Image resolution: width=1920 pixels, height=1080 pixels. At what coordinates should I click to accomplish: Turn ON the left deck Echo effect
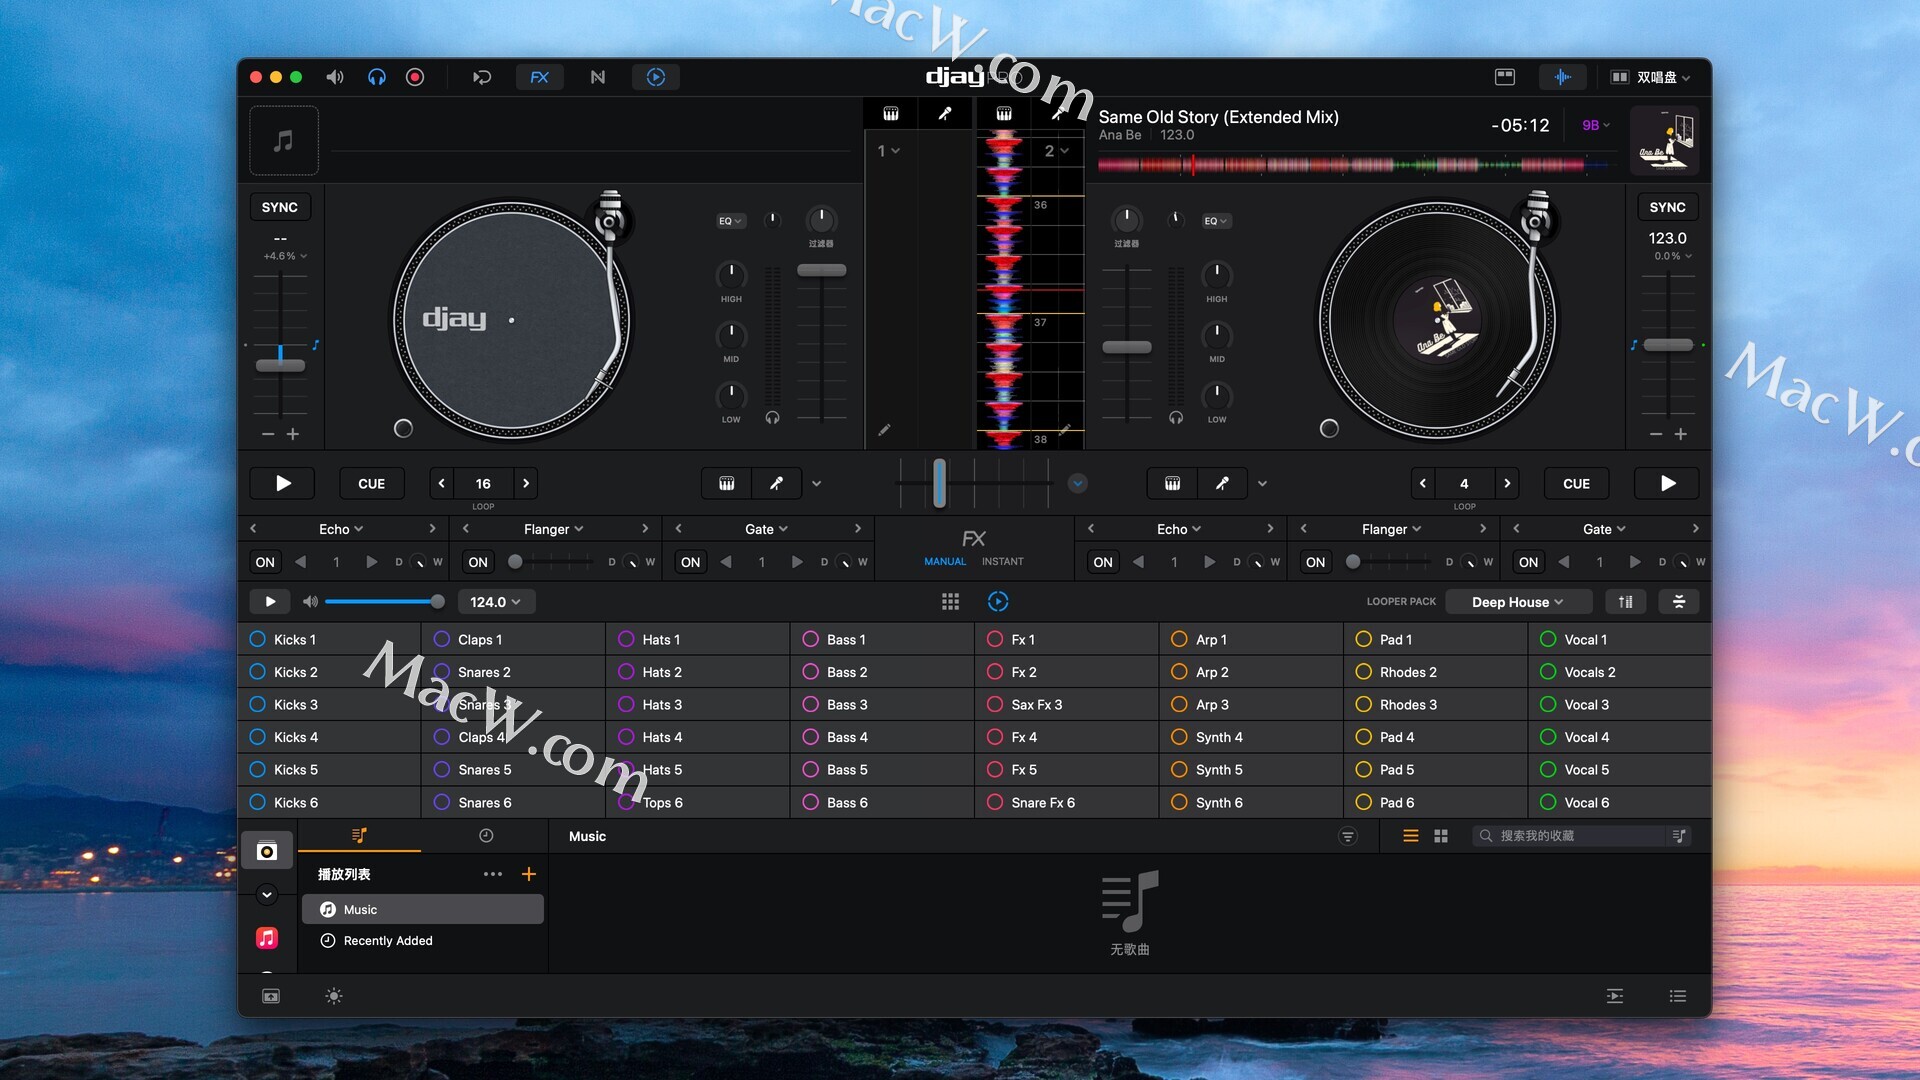click(x=265, y=562)
